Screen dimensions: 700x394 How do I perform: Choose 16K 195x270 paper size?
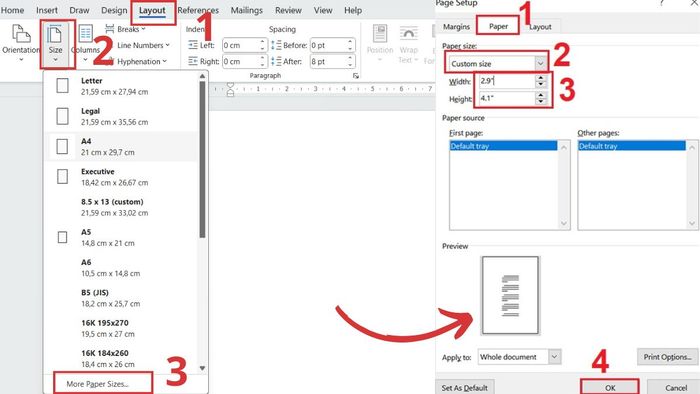[121, 328]
